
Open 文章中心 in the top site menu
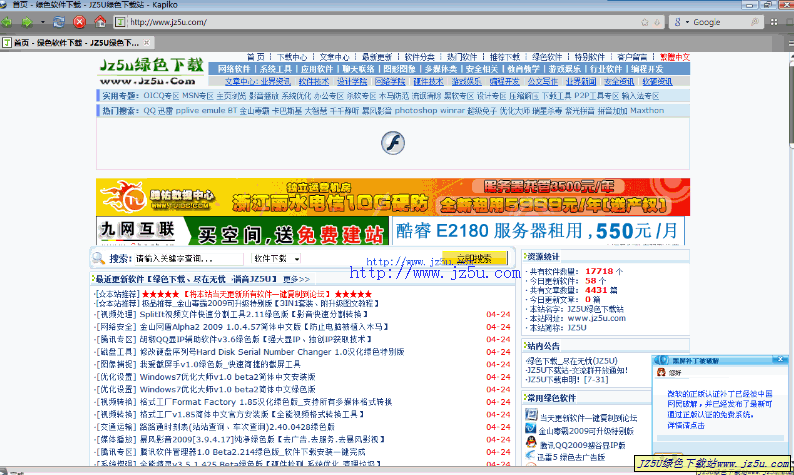click(334, 57)
